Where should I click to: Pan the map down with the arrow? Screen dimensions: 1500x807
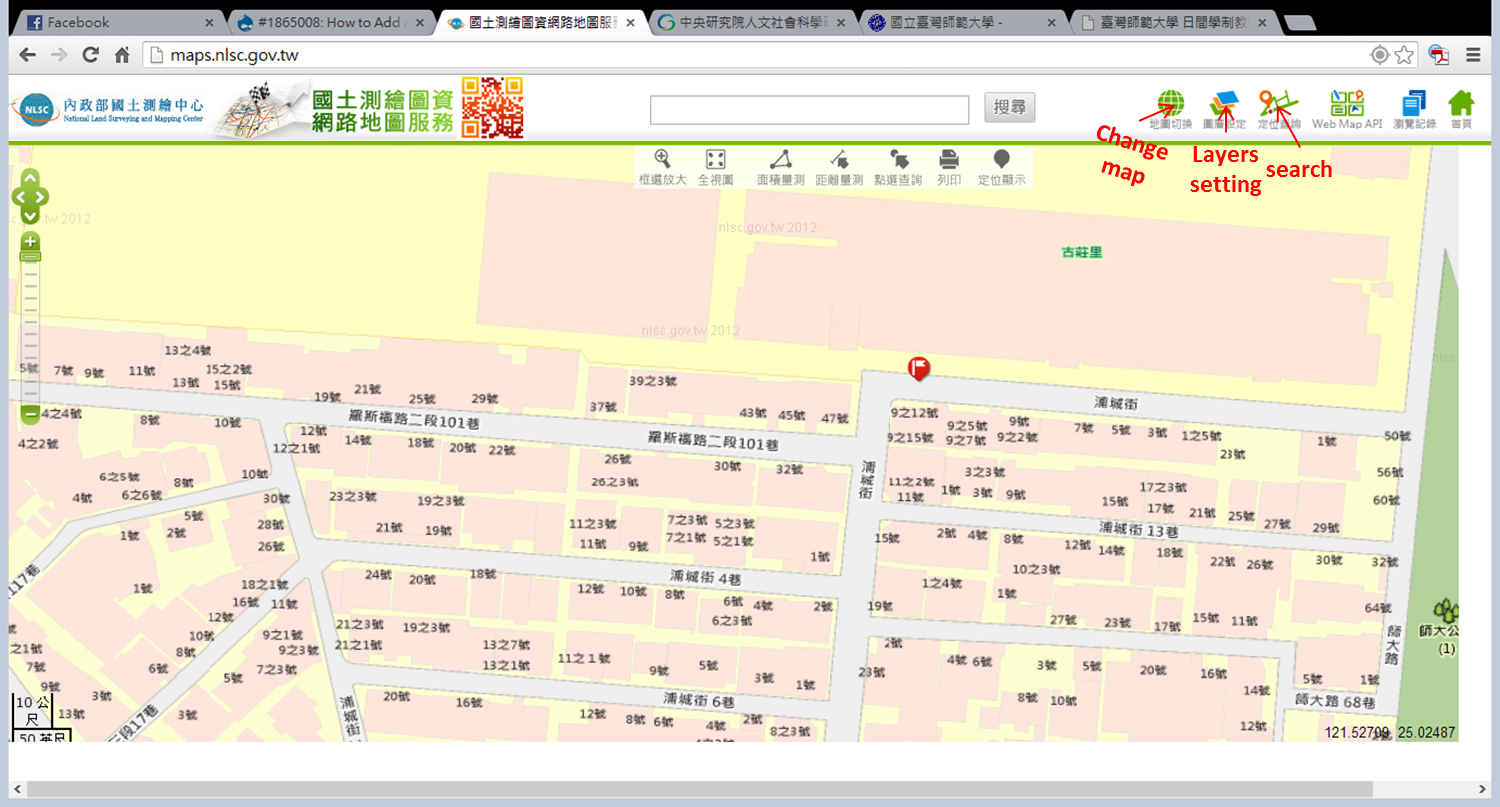pyautogui.click(x=30, y=215)
